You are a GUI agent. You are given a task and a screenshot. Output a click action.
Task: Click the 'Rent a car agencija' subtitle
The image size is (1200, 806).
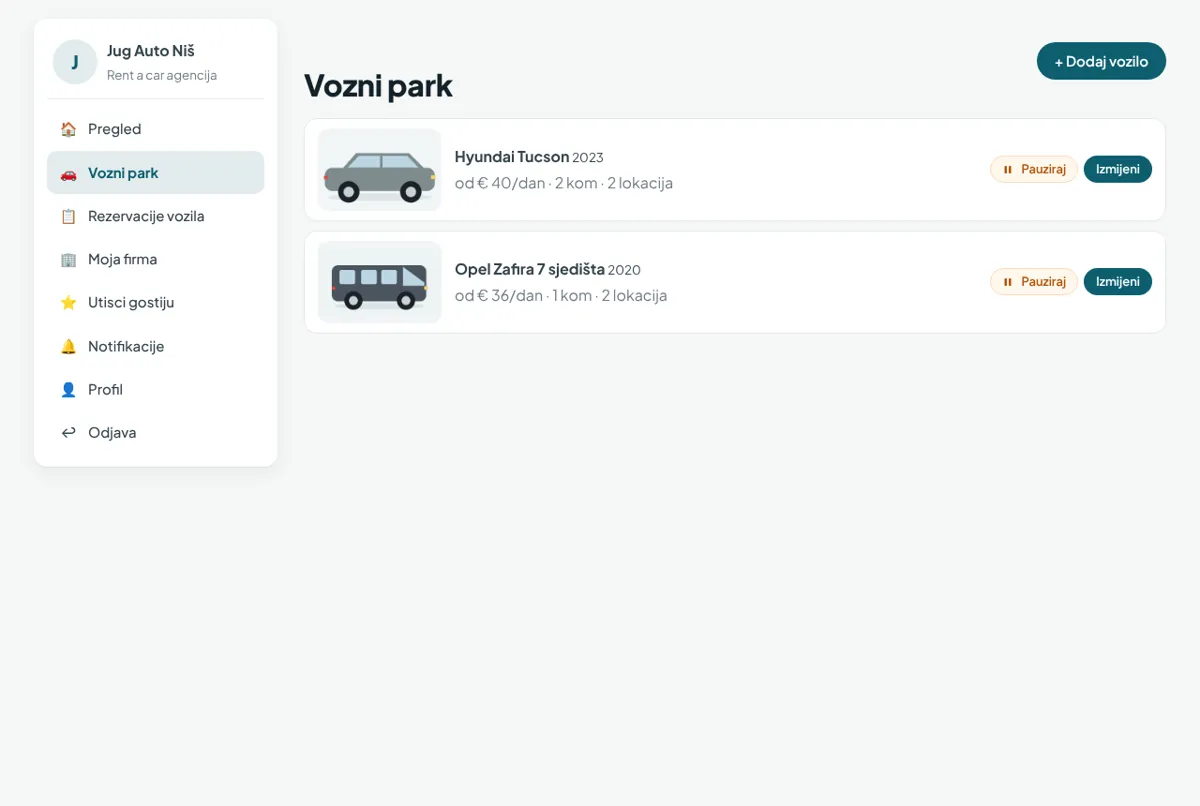162,75
